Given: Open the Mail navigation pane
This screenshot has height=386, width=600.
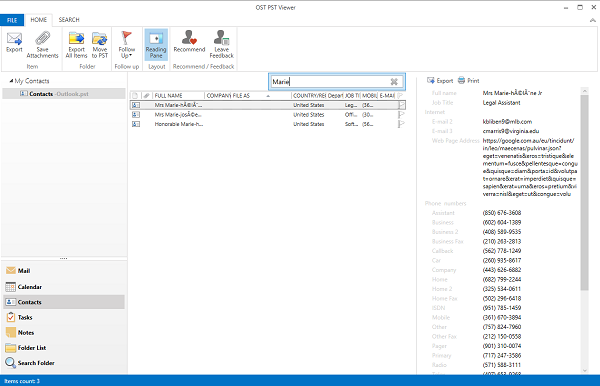Looking at the screenshot, I should (64, 270).
